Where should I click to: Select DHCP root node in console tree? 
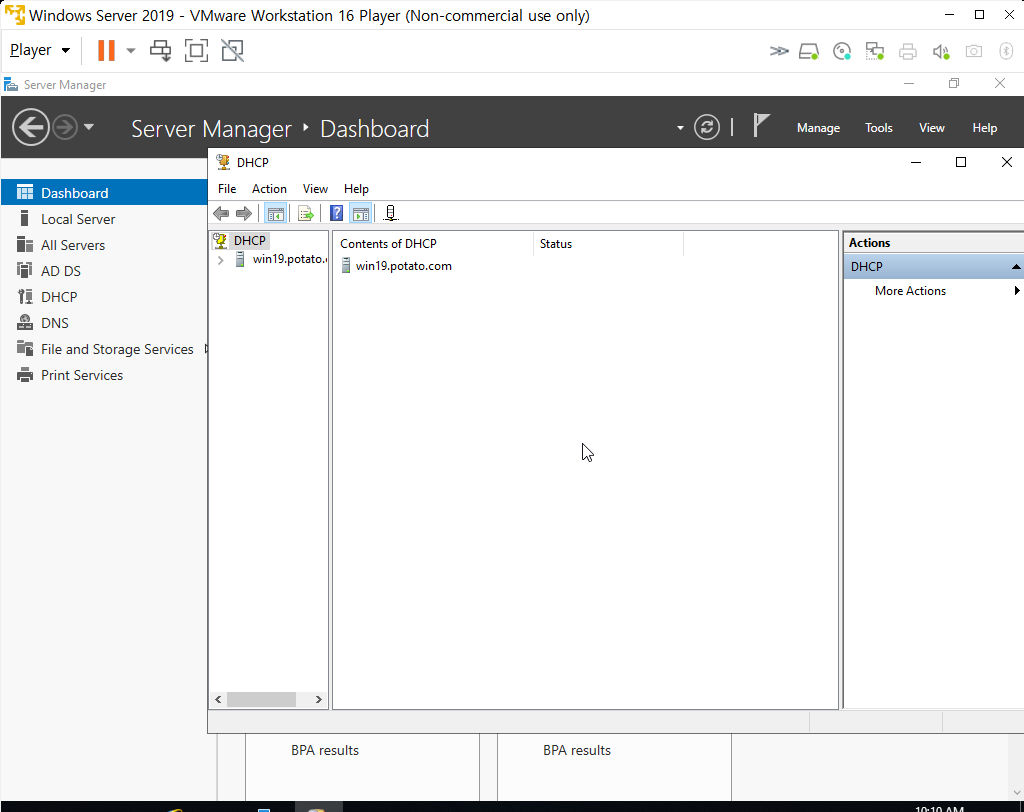(x=249, y=240)
